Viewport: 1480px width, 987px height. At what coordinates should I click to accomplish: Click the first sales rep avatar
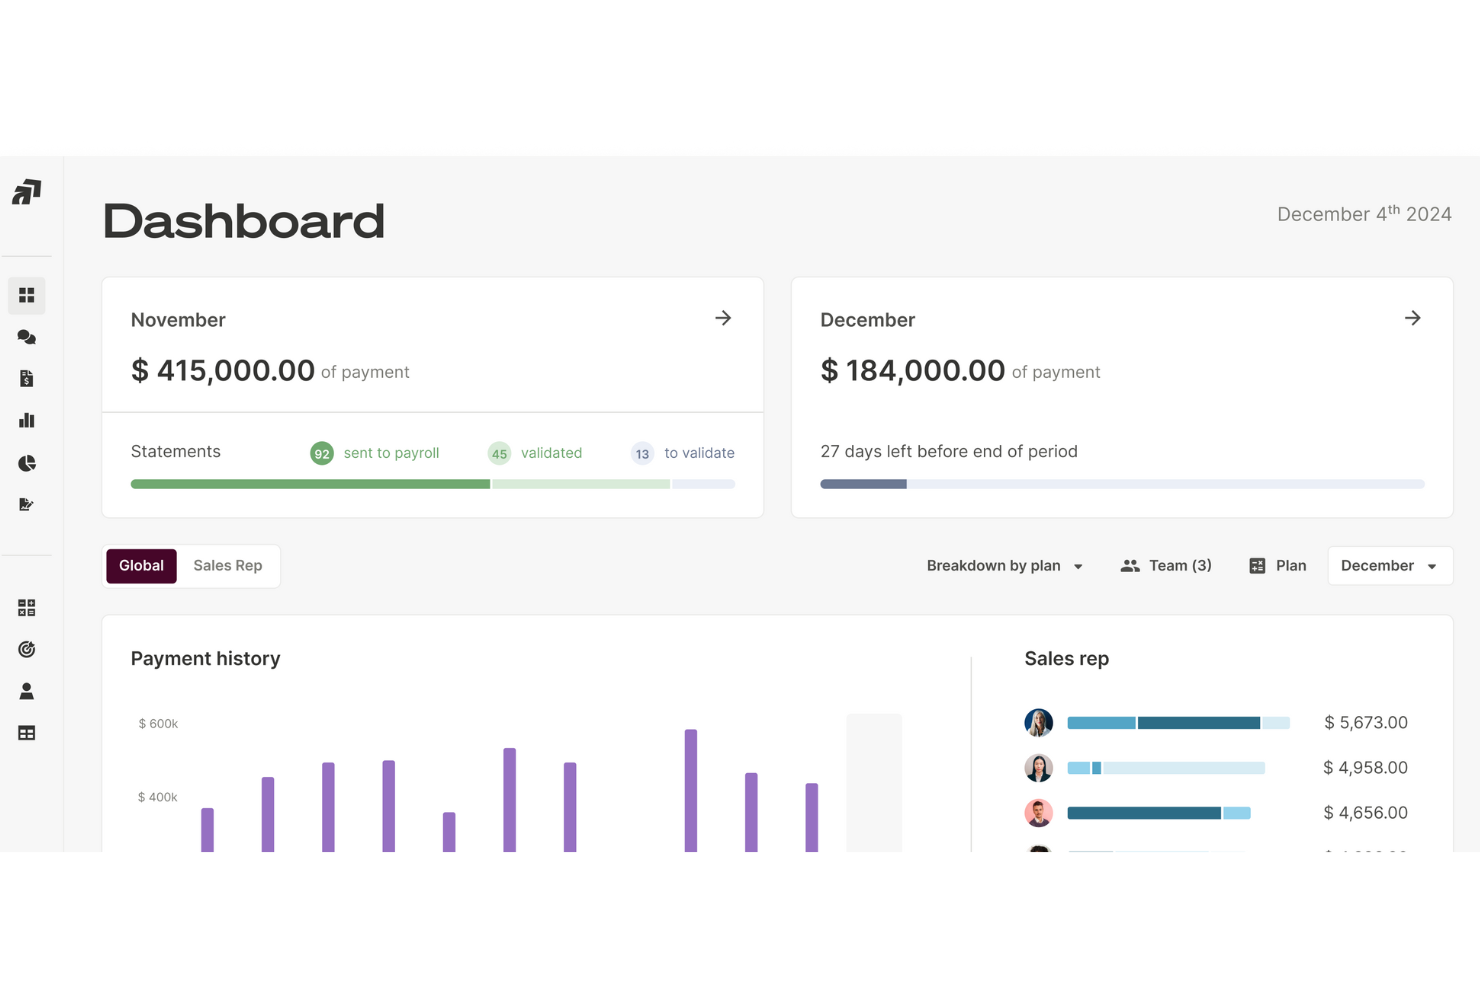pyautogui.click(x=1039, y=722)
